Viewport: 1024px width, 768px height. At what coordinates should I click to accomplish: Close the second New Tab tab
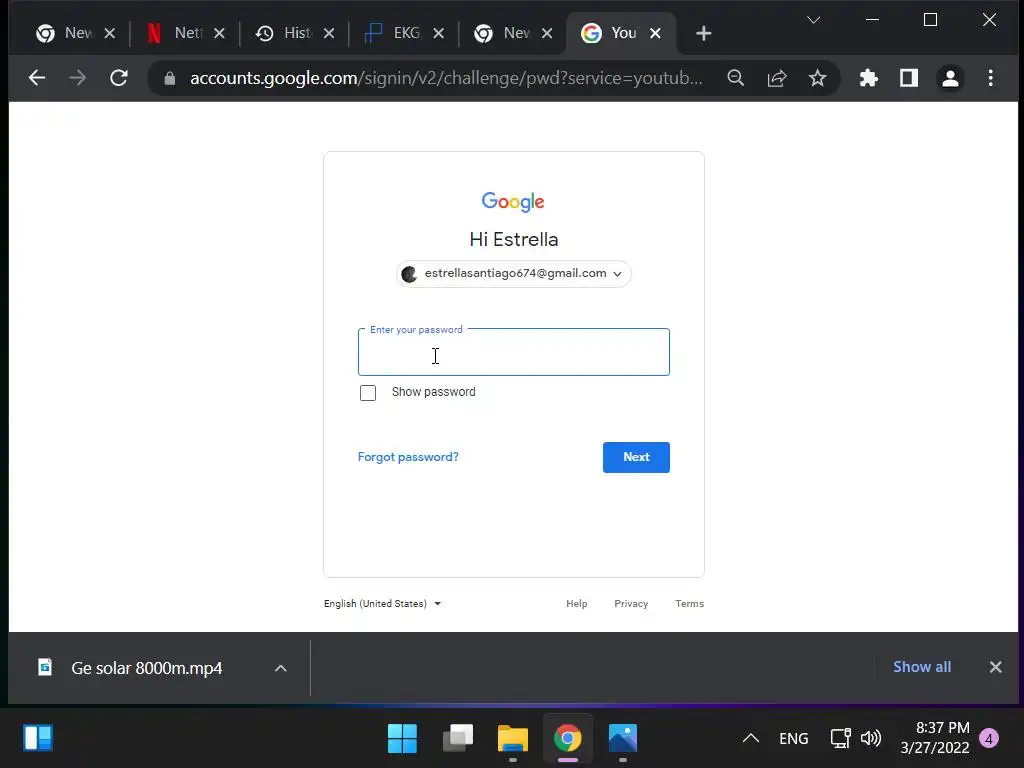click(x=547, y=33)
